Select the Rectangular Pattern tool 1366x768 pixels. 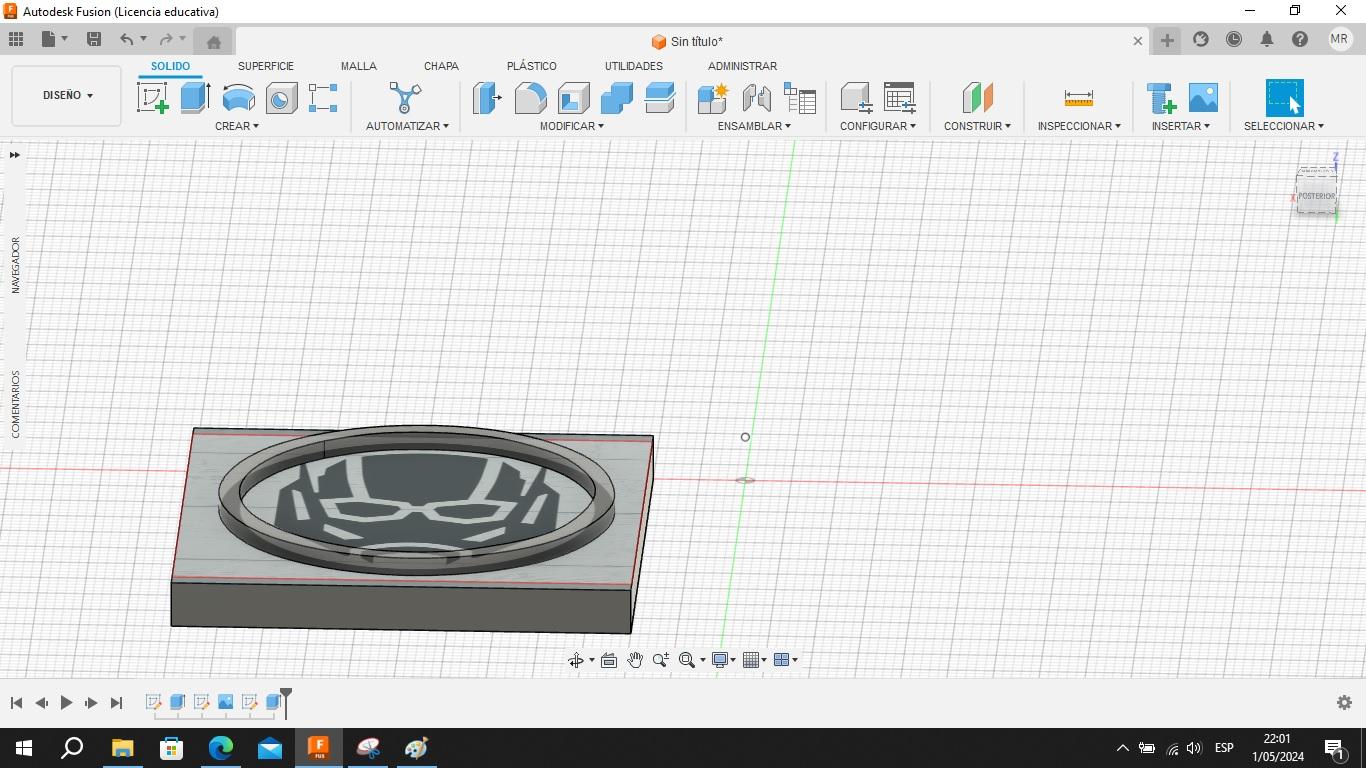click(x=323, y=98)
